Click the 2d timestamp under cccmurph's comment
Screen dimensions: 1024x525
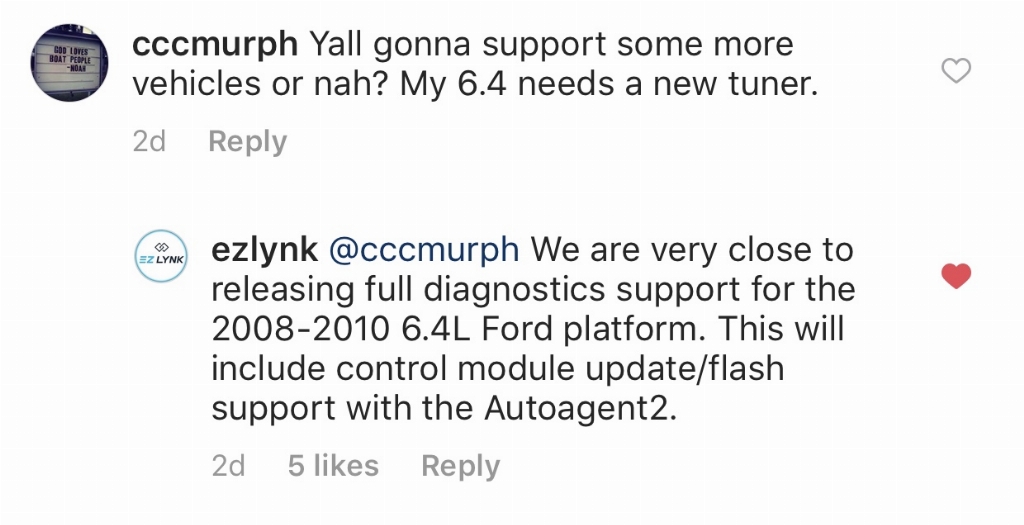click(149, 142)
